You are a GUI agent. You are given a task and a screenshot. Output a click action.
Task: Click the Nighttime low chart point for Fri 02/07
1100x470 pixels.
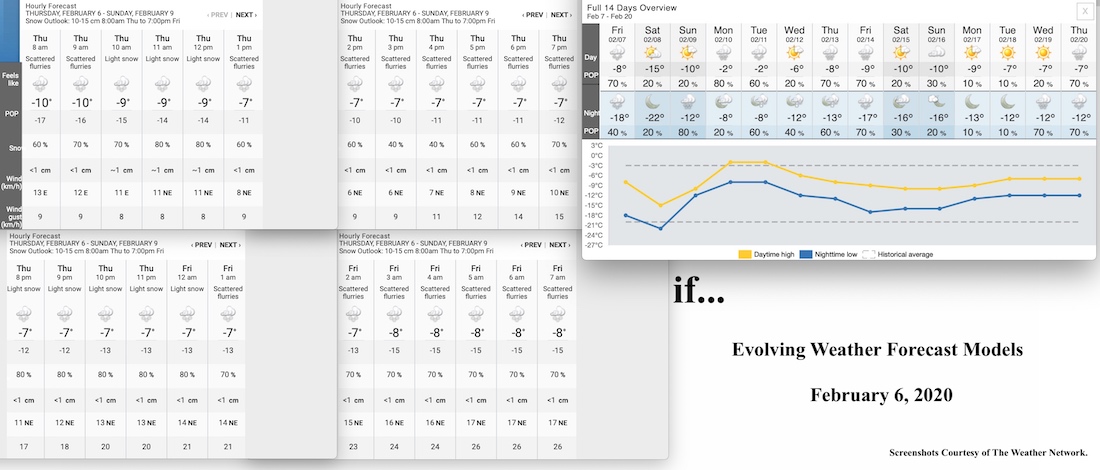[x=626, y=215]
